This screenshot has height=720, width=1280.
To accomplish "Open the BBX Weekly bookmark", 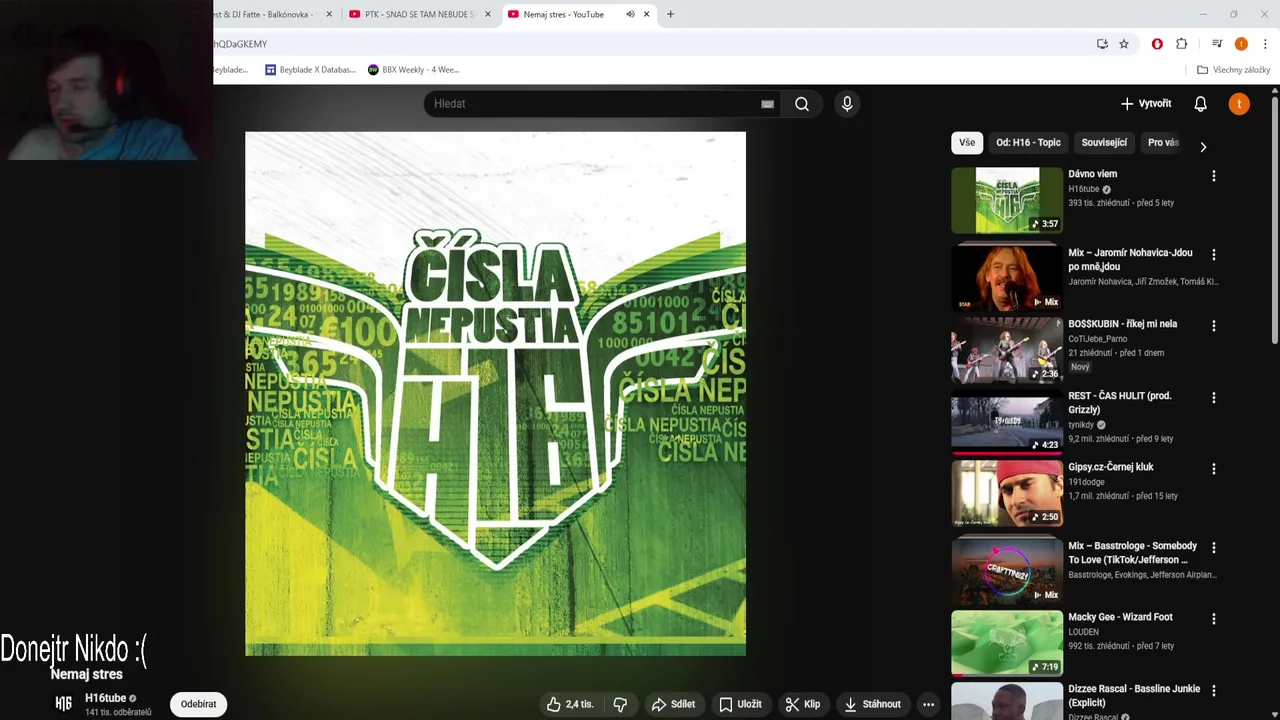I will click(x=414, y=70).
